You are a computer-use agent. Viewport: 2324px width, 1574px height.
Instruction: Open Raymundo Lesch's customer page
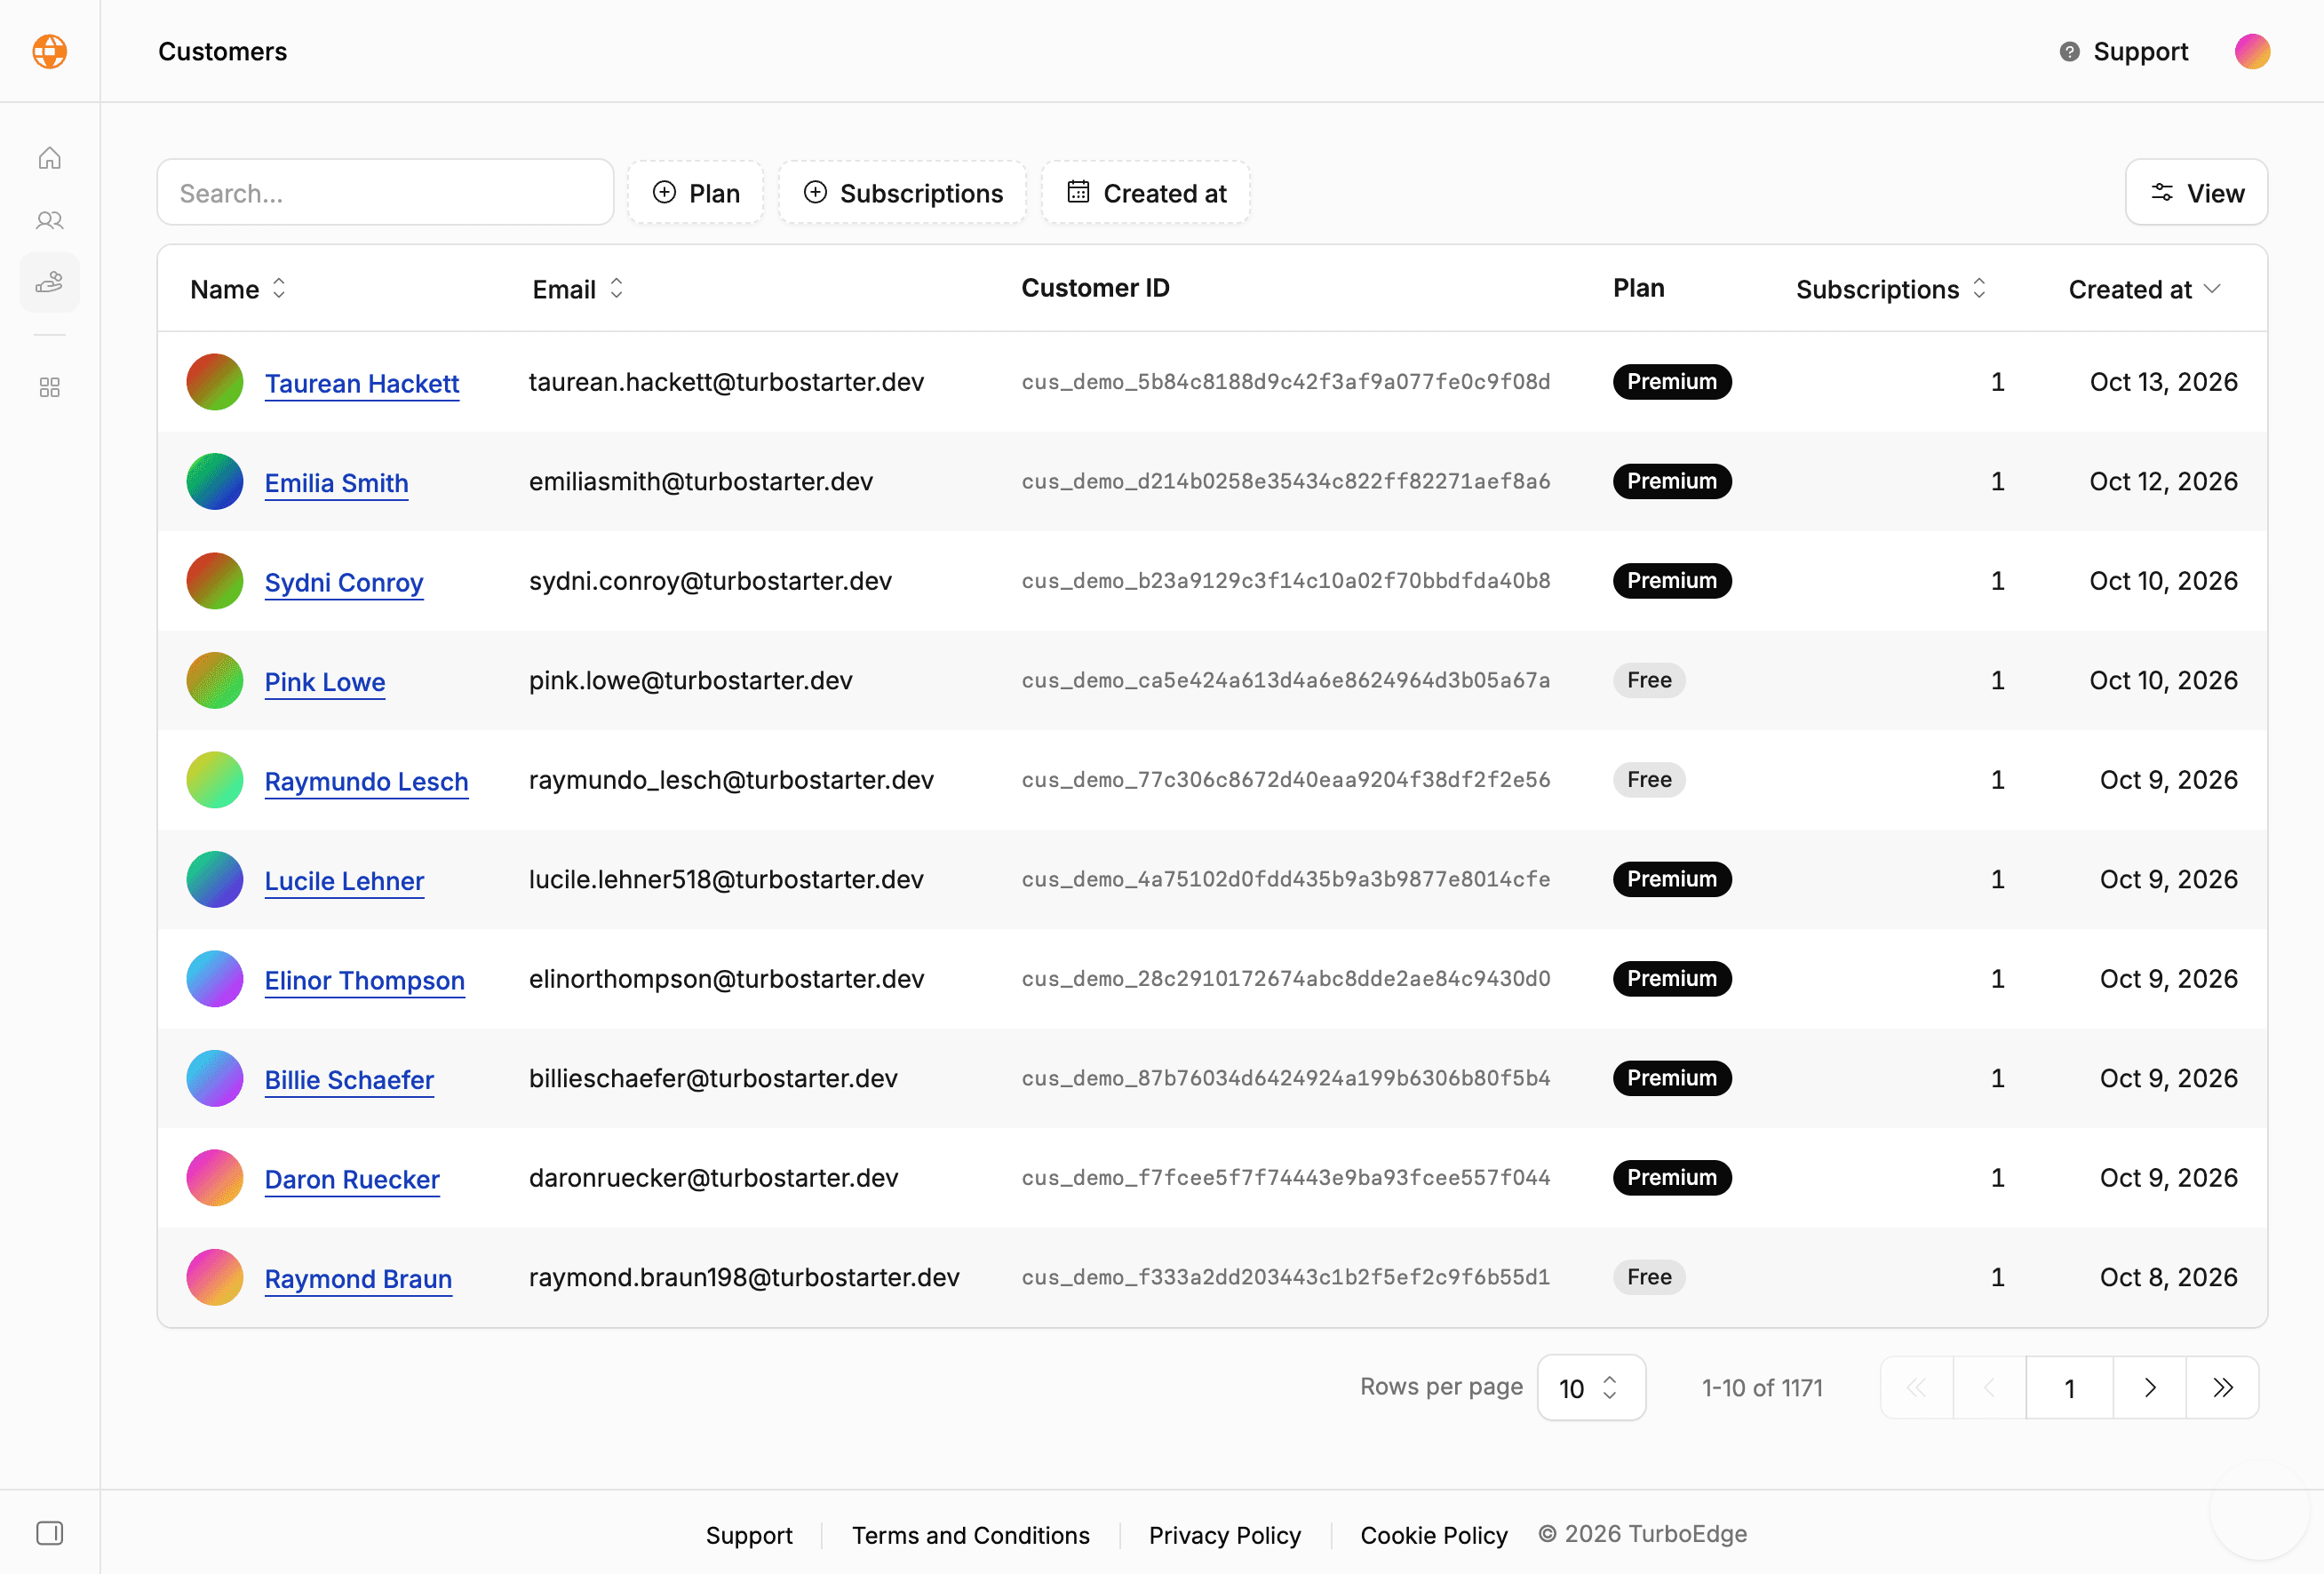366,782
